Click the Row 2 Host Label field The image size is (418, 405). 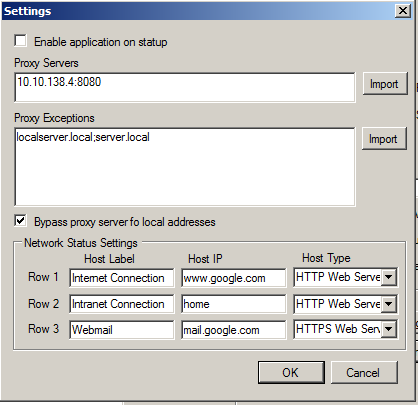point(122,304)
